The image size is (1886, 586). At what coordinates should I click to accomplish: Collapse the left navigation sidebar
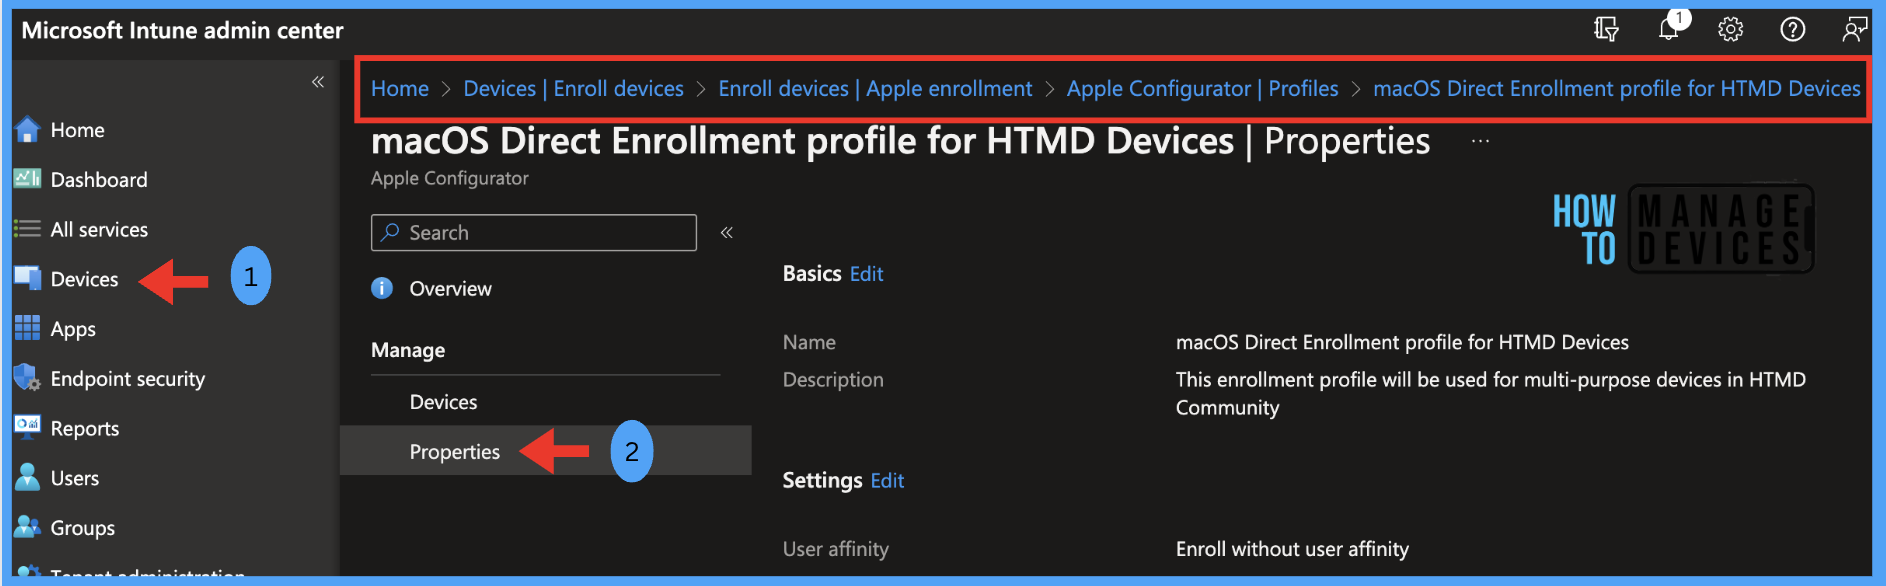tap(318, 82)
